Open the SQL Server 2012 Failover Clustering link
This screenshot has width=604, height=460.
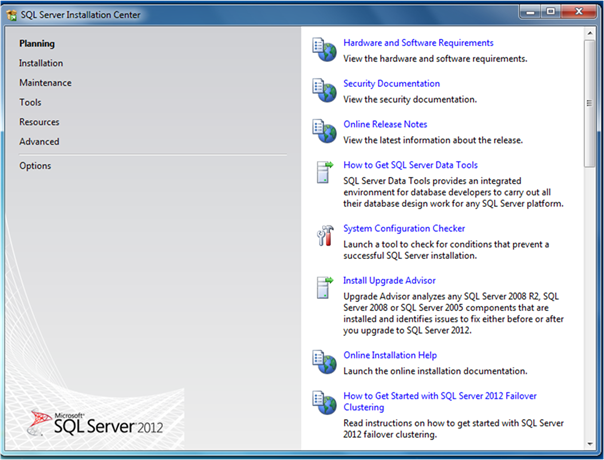[x=440, y=401]
